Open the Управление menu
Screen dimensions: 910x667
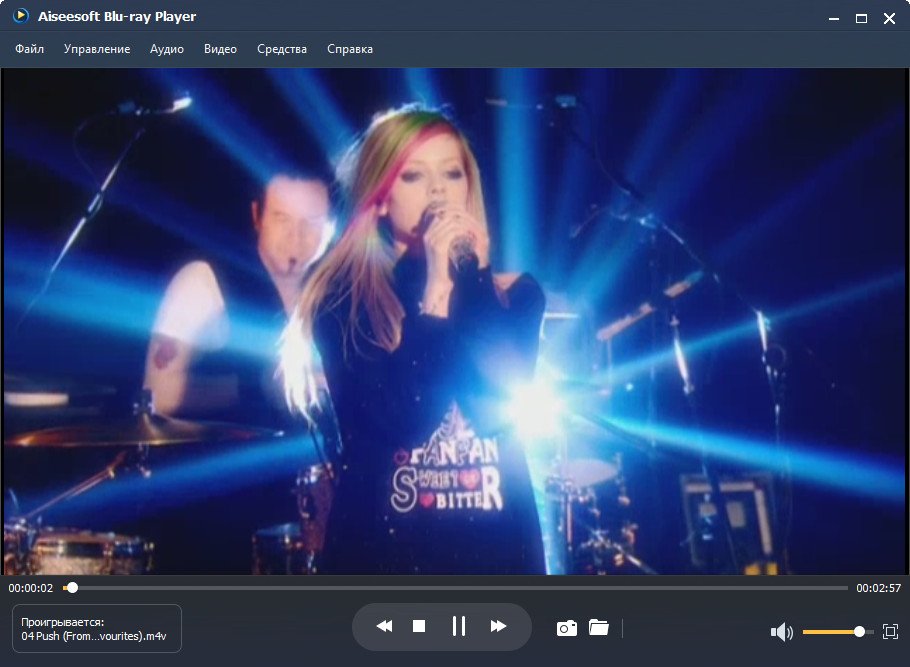coord(97,49)
